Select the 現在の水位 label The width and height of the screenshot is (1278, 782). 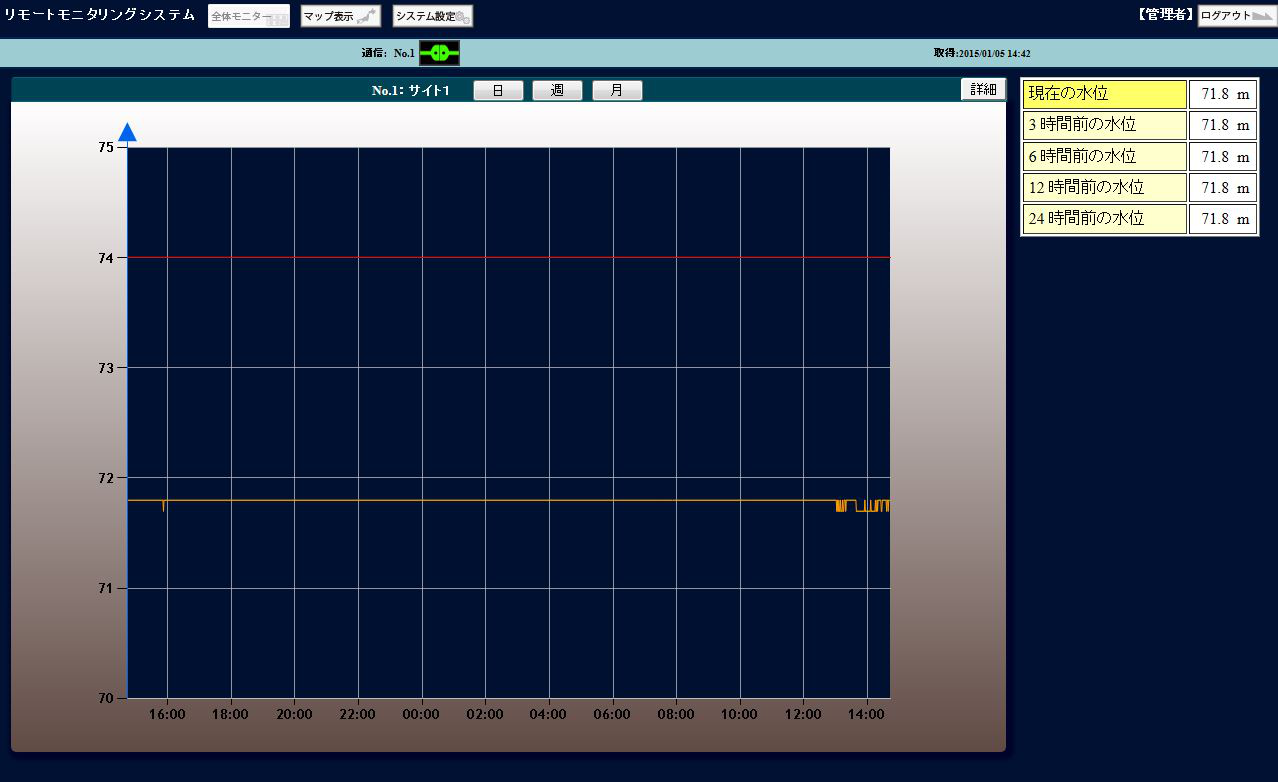click(x=1104, y=94)
